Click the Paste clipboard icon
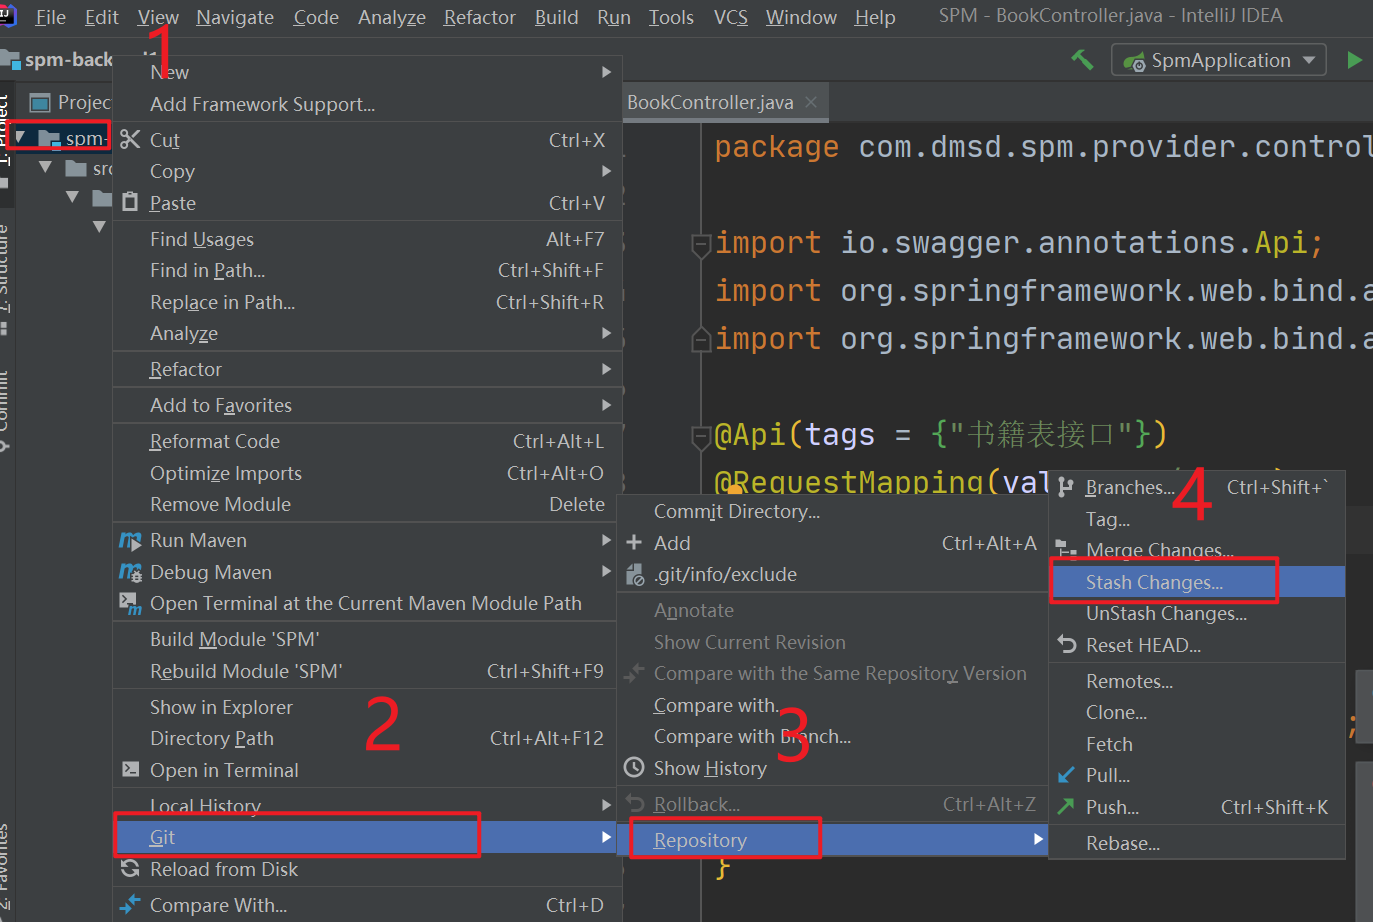 130,203
